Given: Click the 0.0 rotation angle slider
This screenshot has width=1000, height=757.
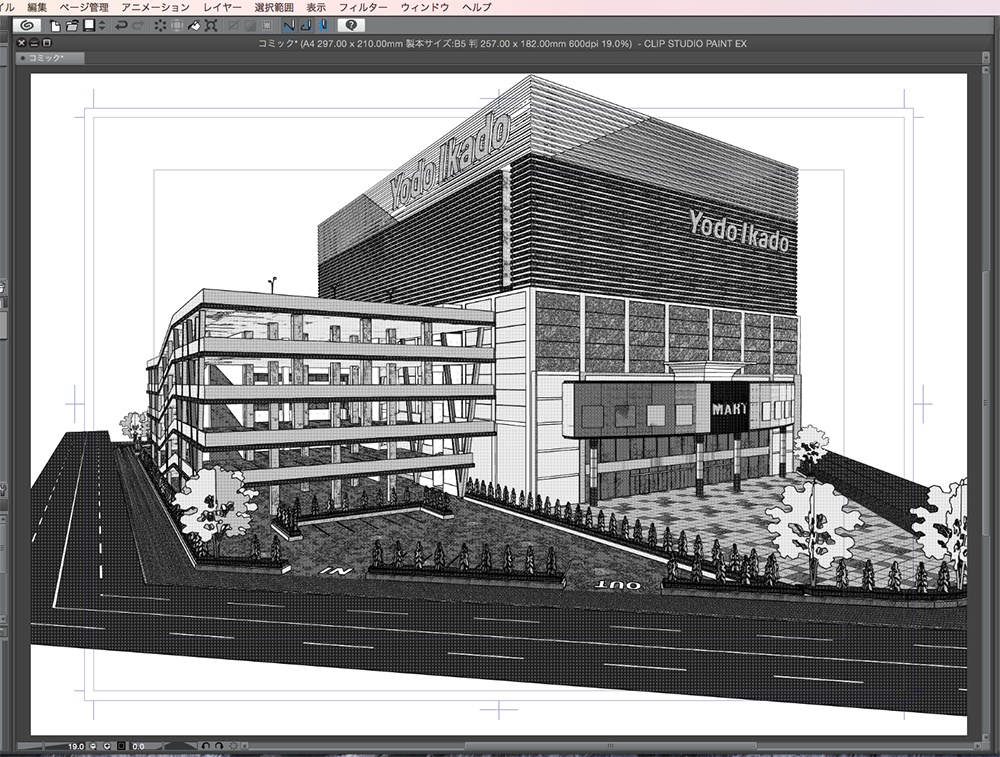Looking at the screenshot, I should click(x=163, y=746).
